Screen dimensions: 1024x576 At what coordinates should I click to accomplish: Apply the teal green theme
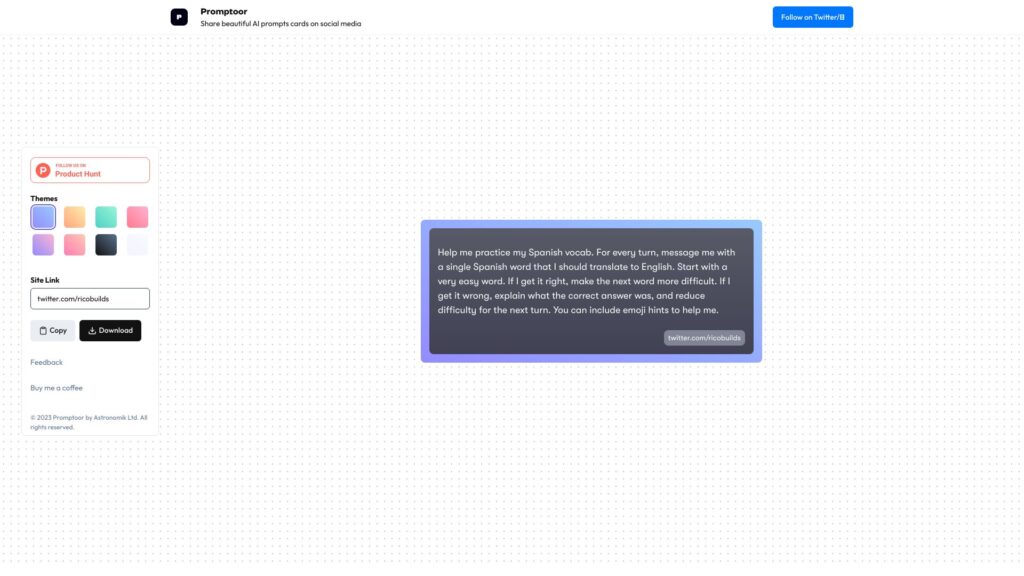pyautogui.click(x=106, y=217)
